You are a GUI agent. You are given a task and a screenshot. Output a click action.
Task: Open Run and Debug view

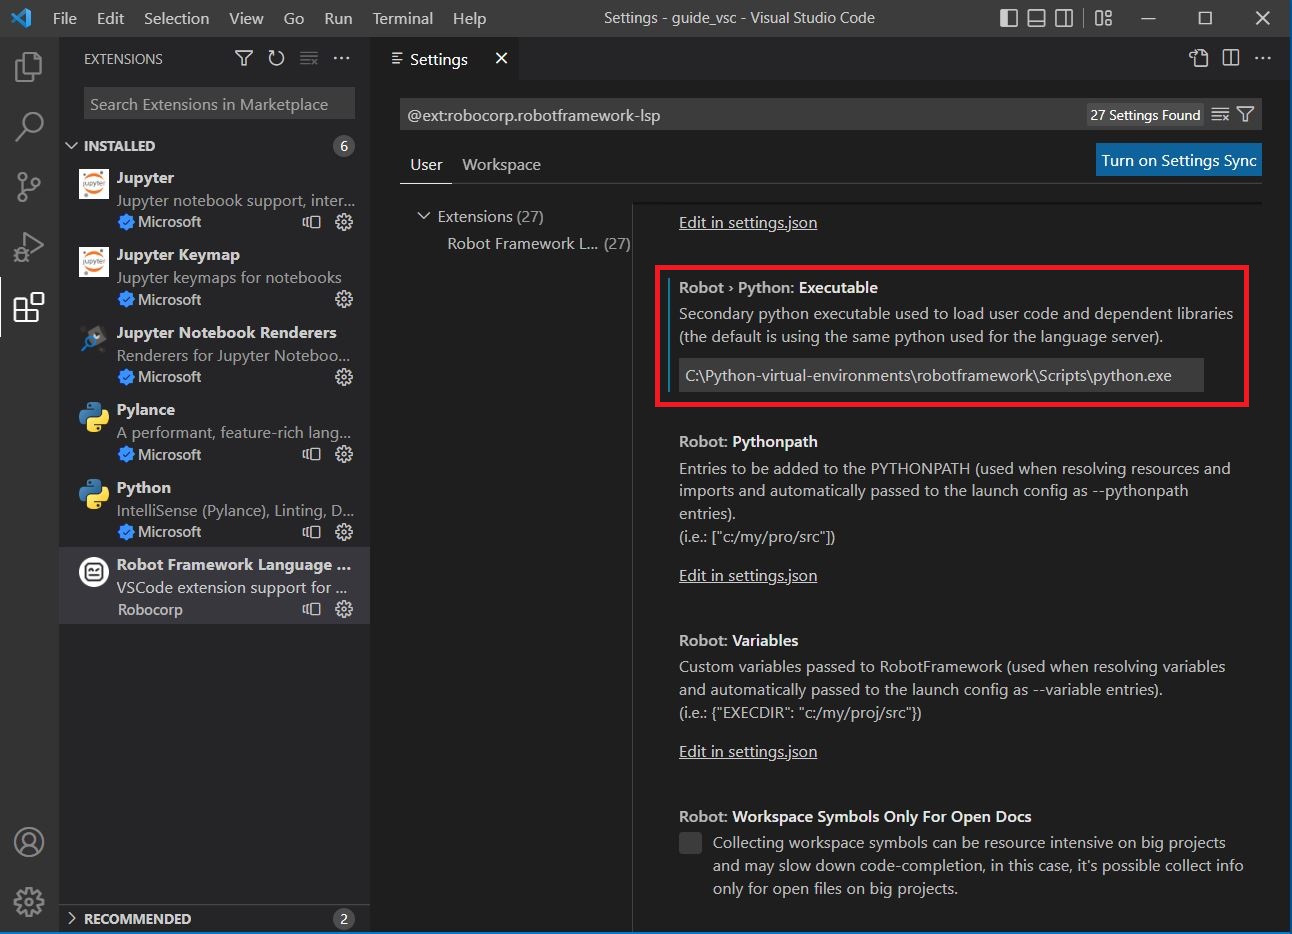(29, 246)
